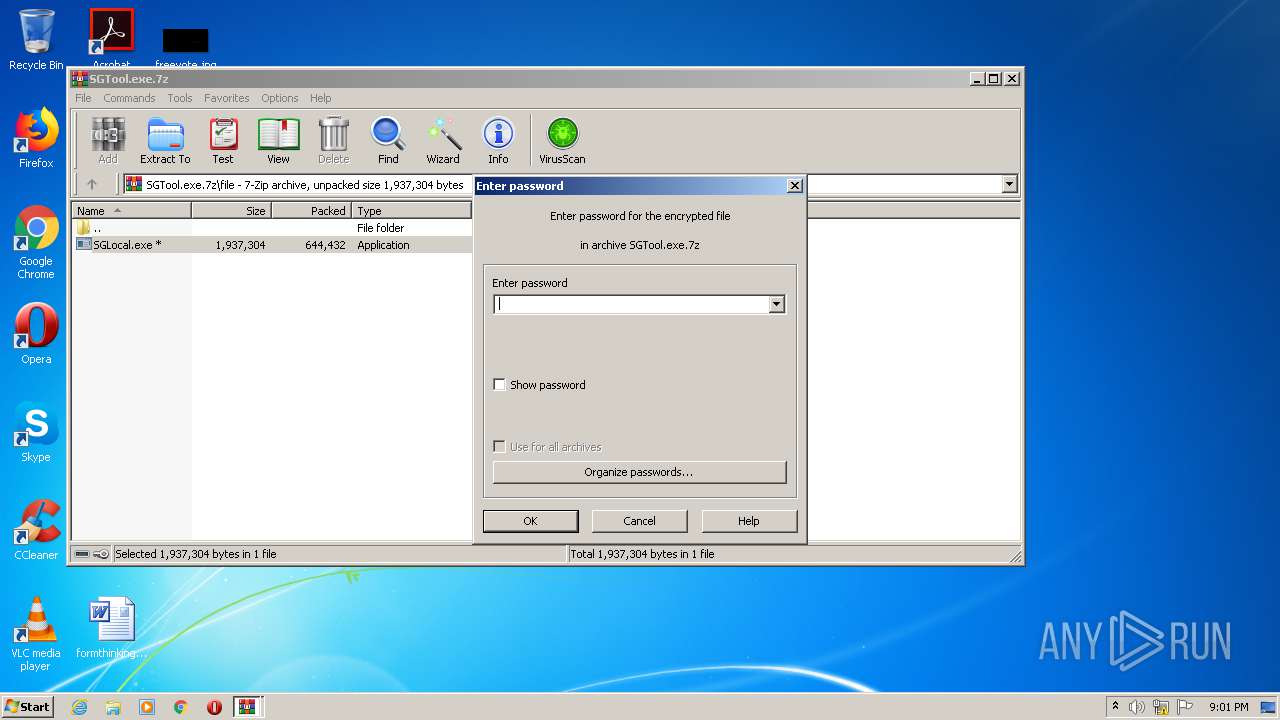Open CCleaner desktop shortcut
The height and width of the screenshot is (720, 1280).
coord(36,530)
